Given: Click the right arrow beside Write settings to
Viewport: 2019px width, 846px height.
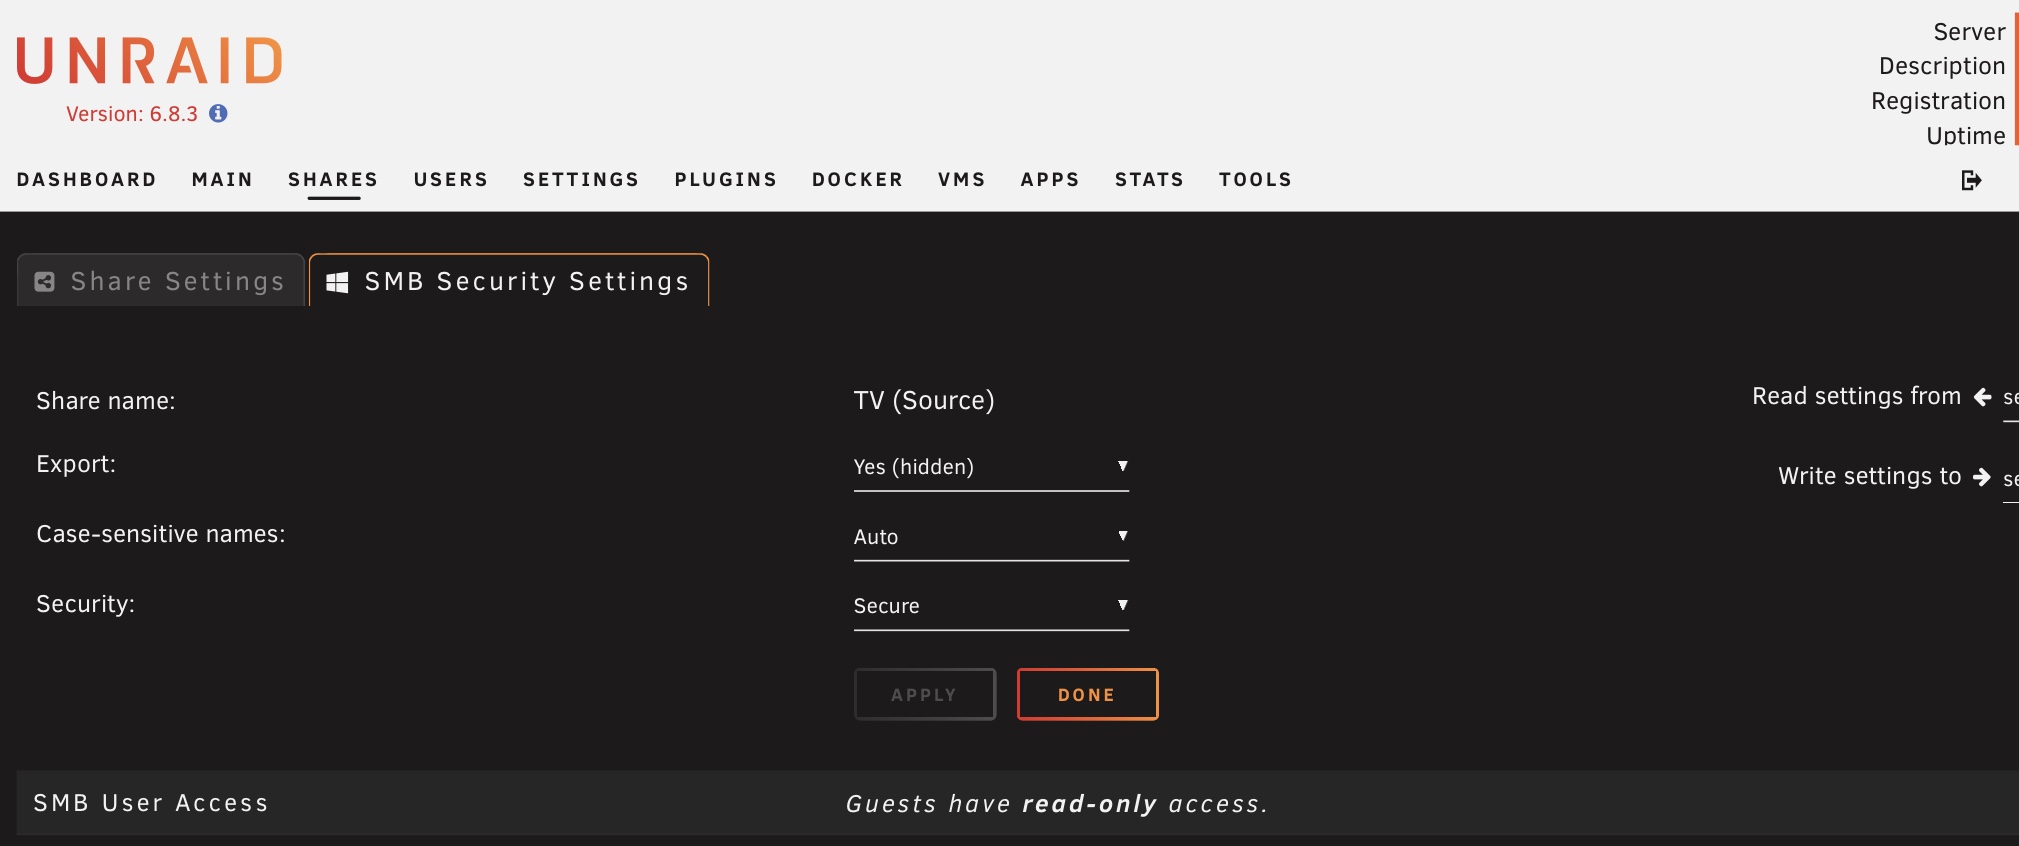Looking at the screenshot, I should (1982, 477).
